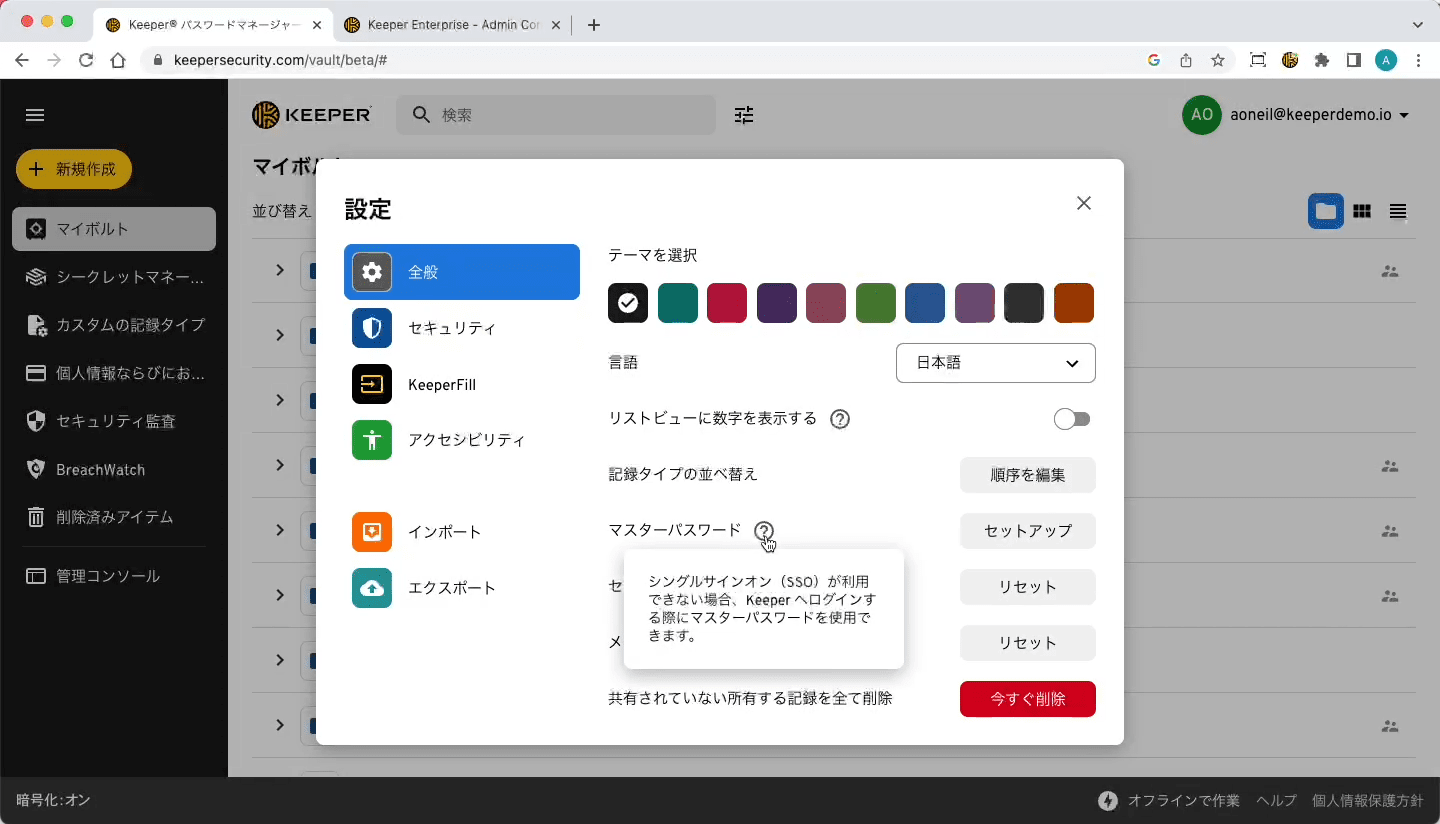
Task: Expand the first folder chevron in vault list
Action: [280, 270]
